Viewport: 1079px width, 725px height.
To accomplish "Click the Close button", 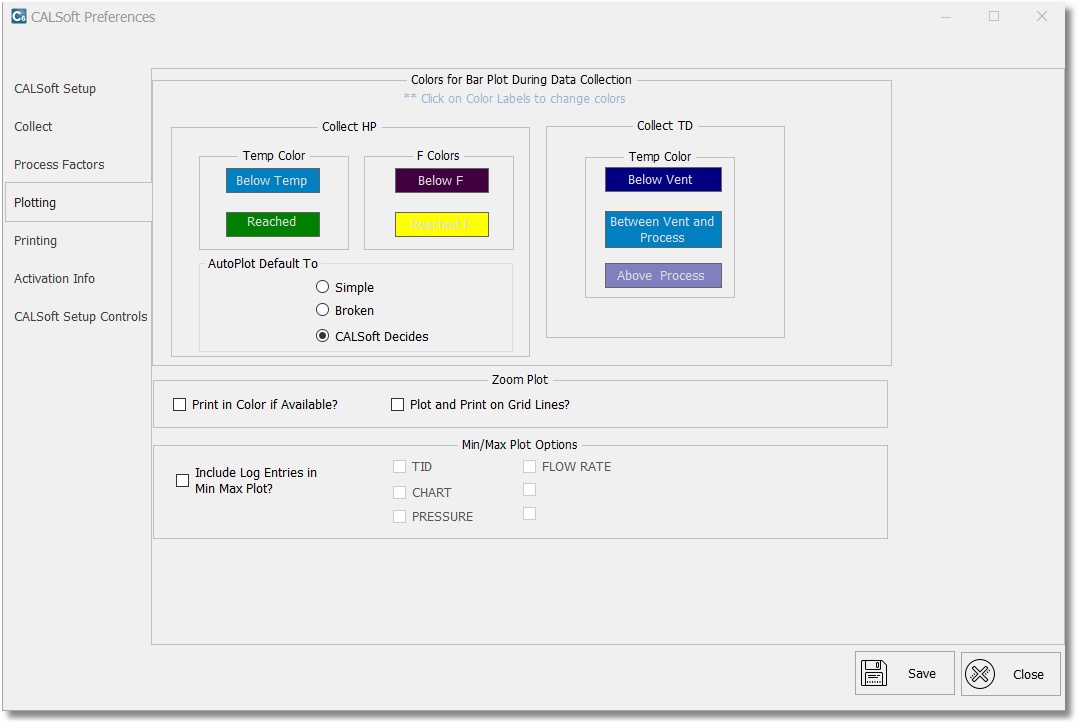I will click(x=1010, y=674).
